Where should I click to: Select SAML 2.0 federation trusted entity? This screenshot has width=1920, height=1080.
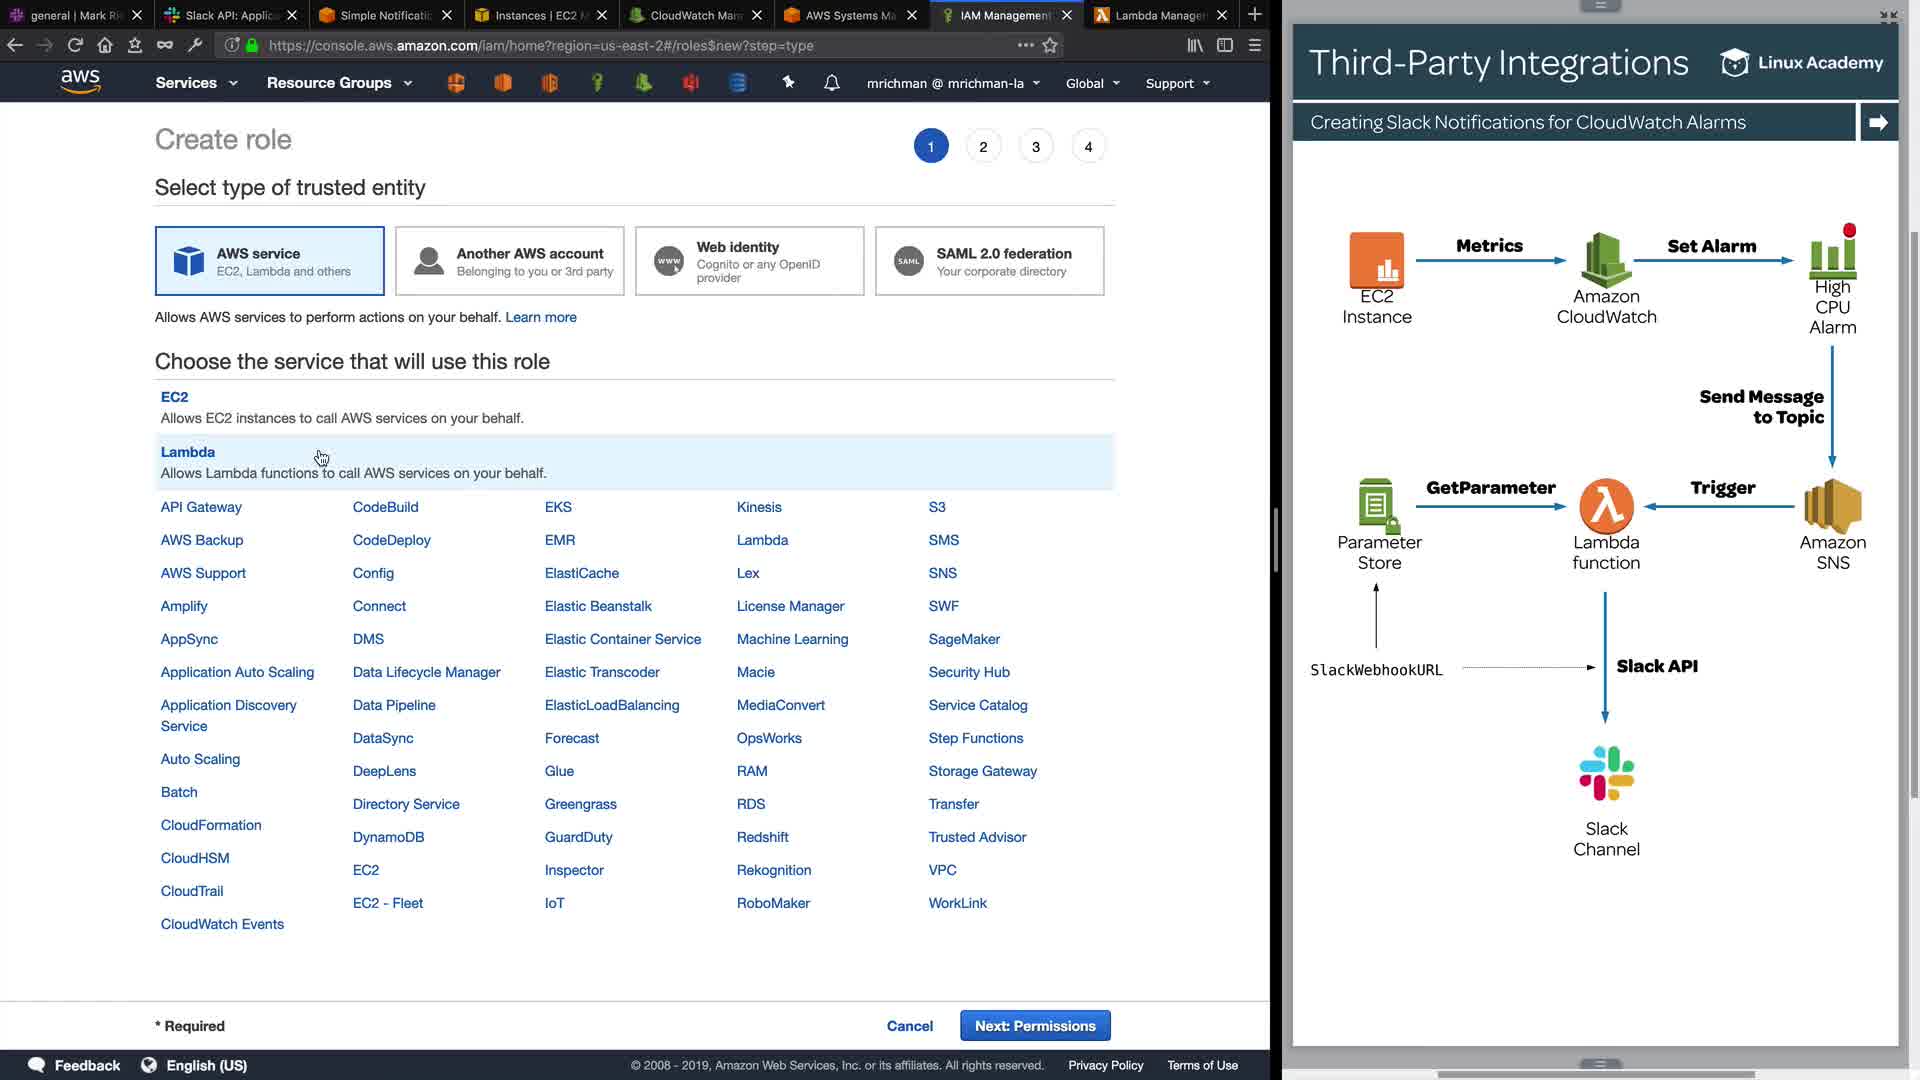click(989, 261)
